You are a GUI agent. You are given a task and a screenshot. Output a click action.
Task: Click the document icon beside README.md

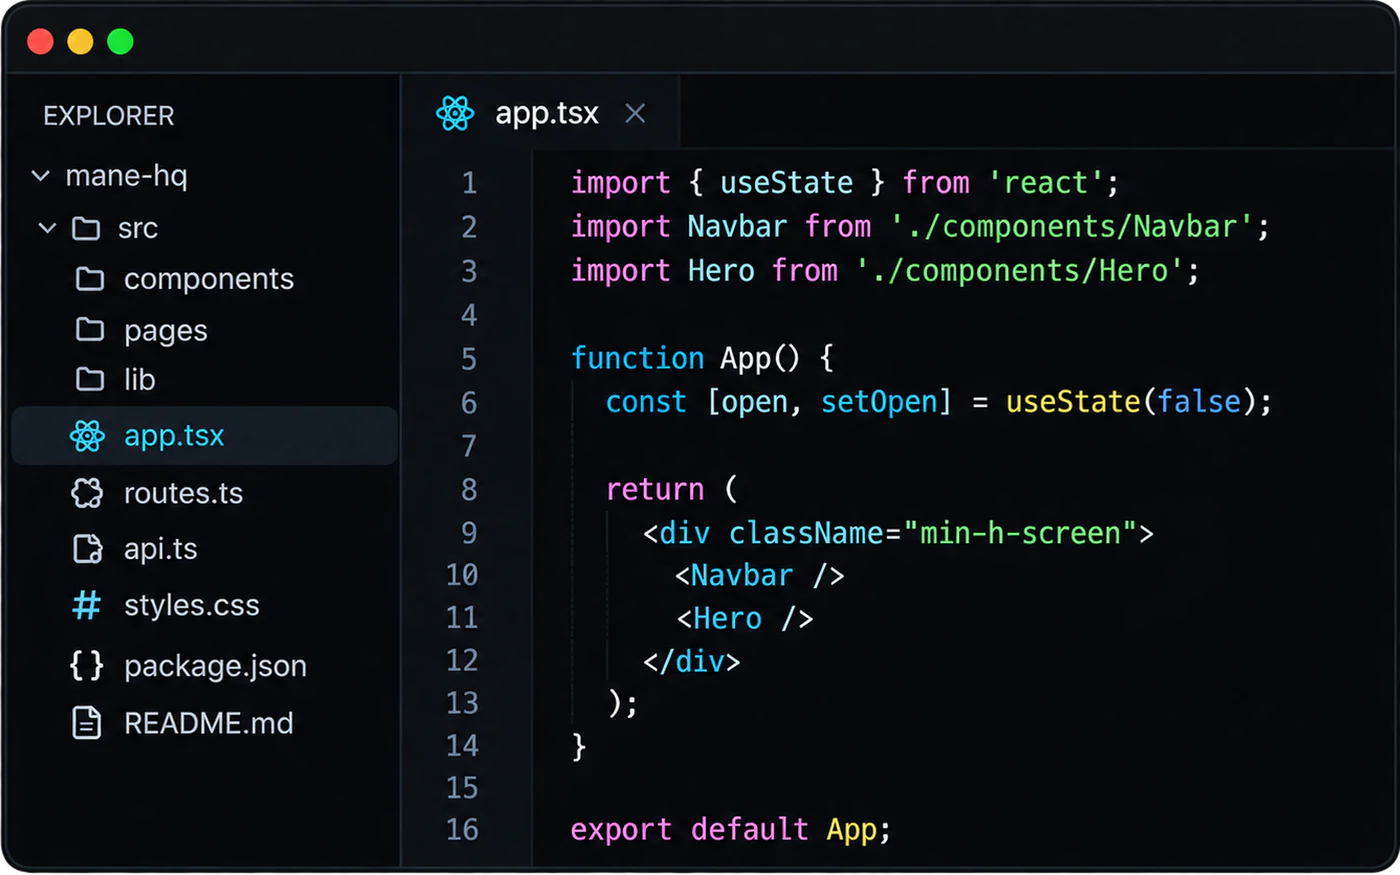pyautogui.click(x=87, y=722)
